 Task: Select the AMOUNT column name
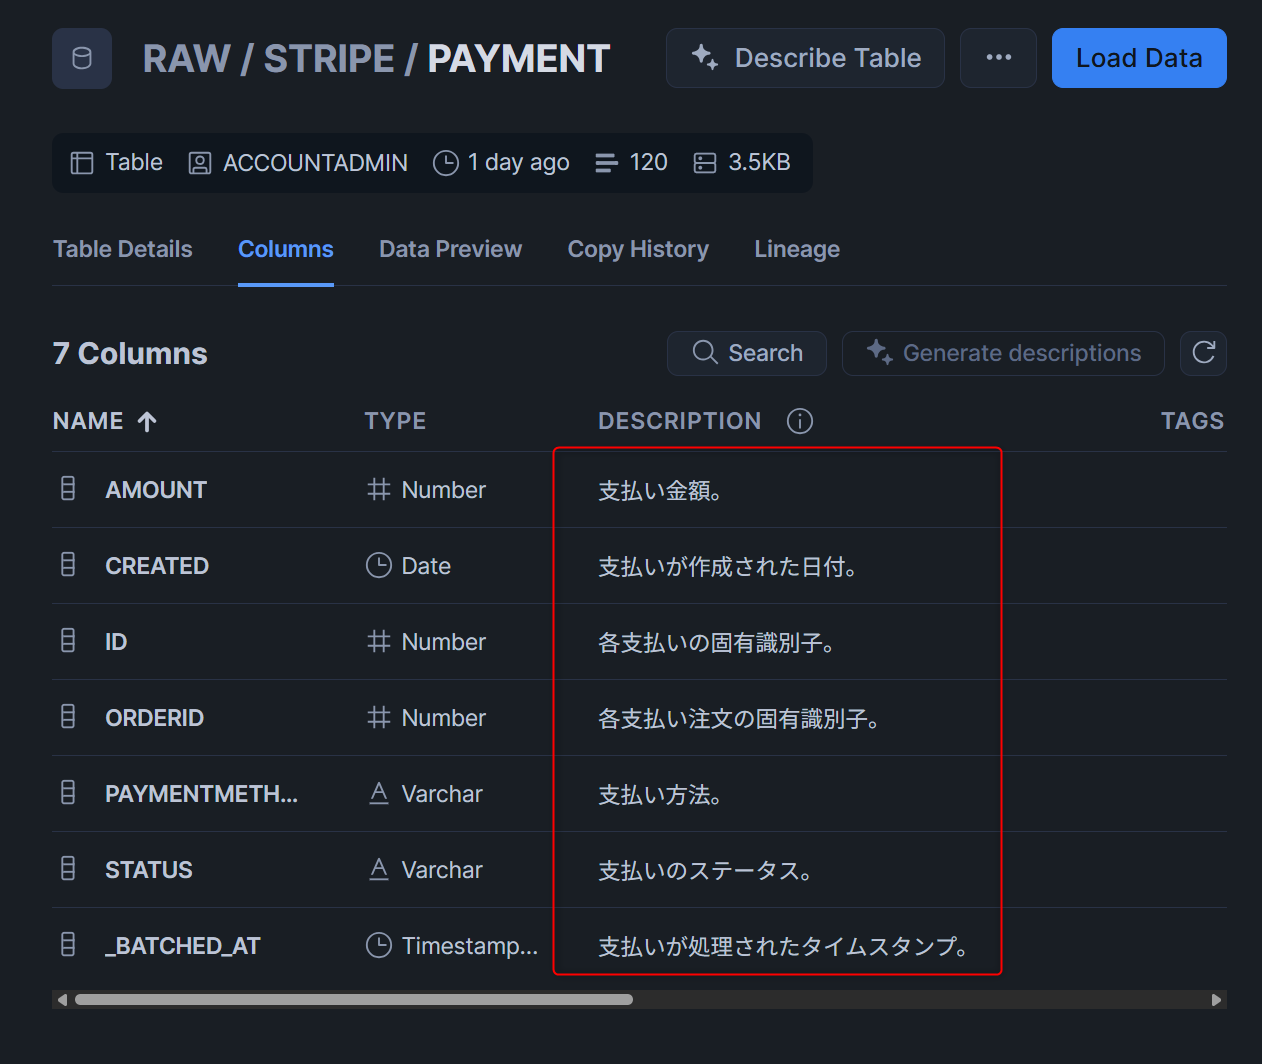156,490
